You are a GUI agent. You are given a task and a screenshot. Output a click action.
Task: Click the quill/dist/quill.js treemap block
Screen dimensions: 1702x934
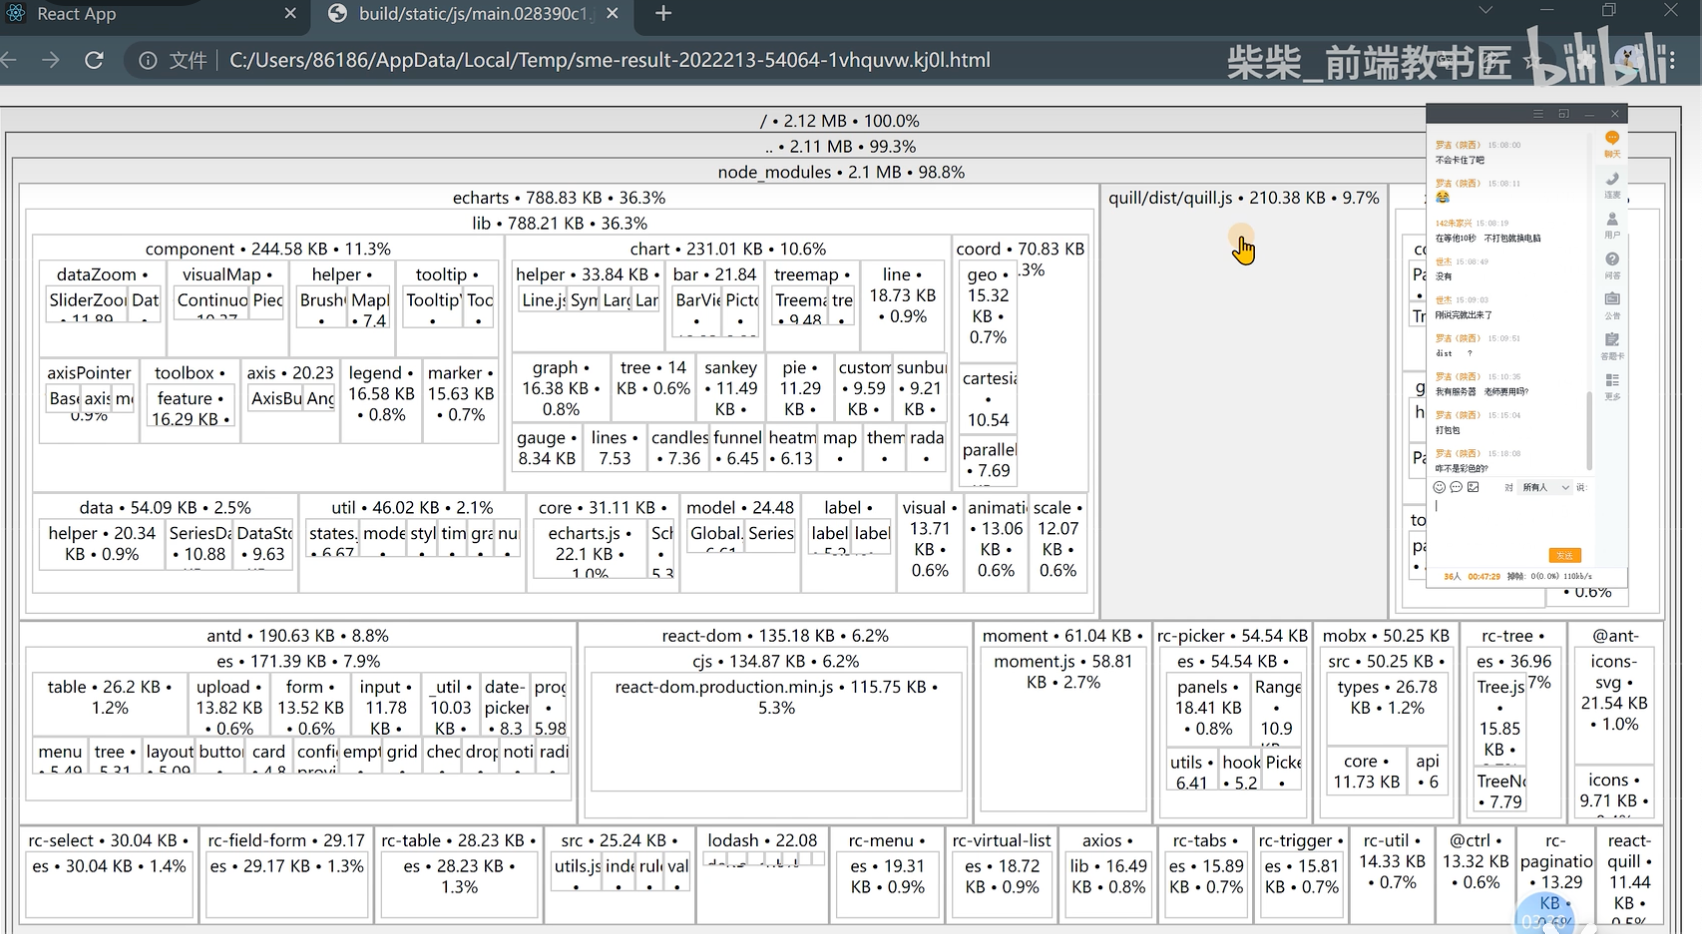[x=1243, y=400]
